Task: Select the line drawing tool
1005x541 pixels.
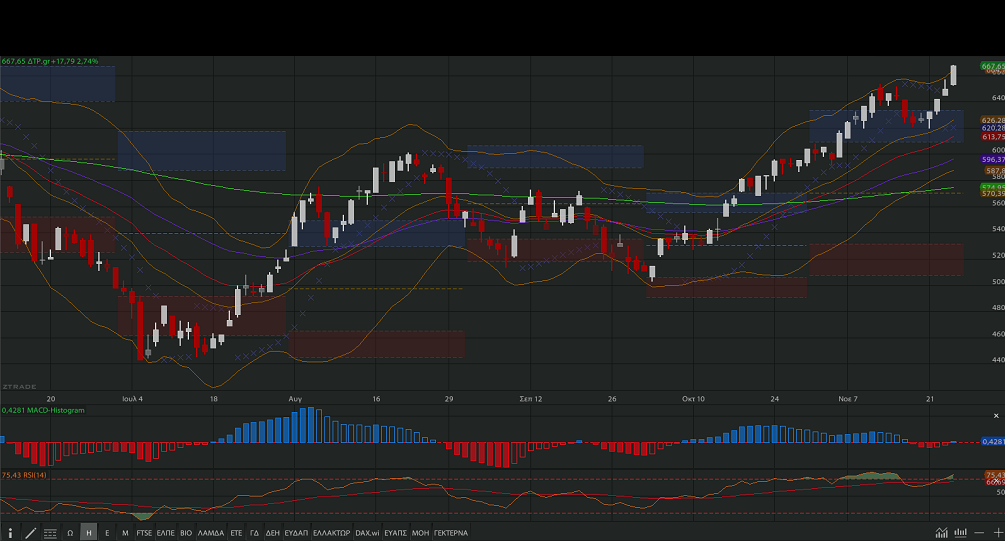Action: (x=30, y=533)
